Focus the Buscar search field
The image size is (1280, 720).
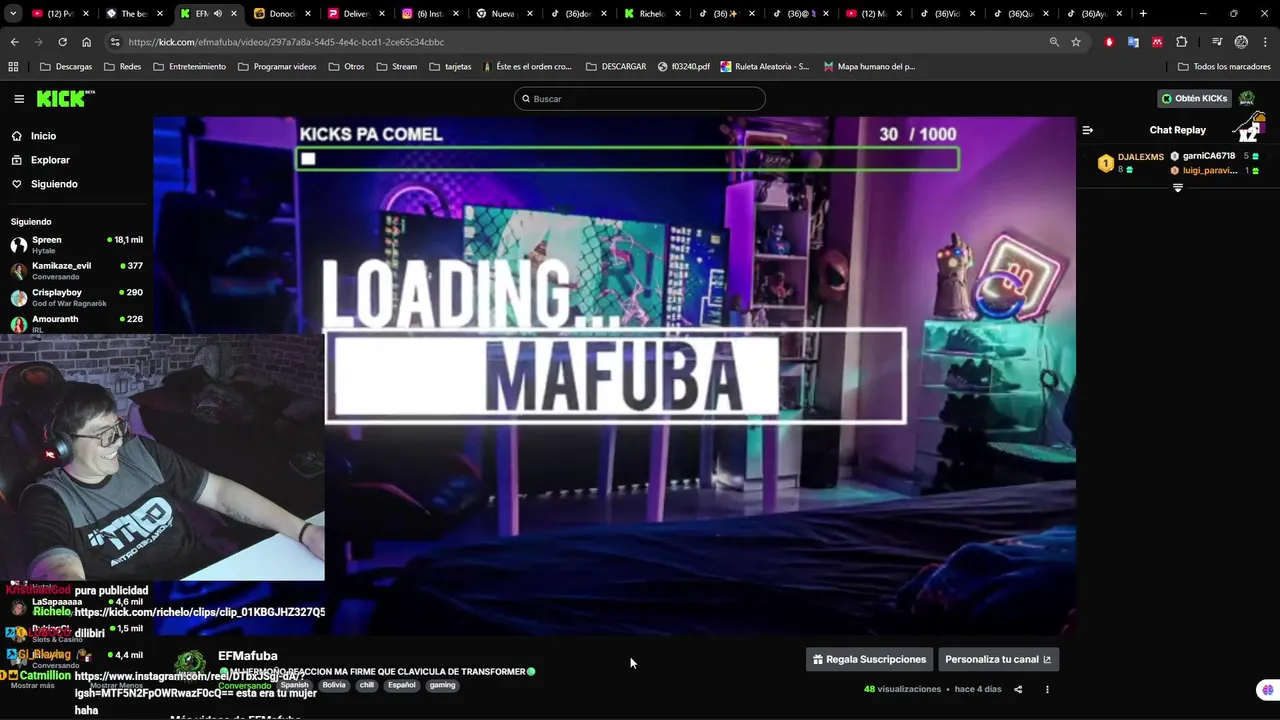[640, 99]
